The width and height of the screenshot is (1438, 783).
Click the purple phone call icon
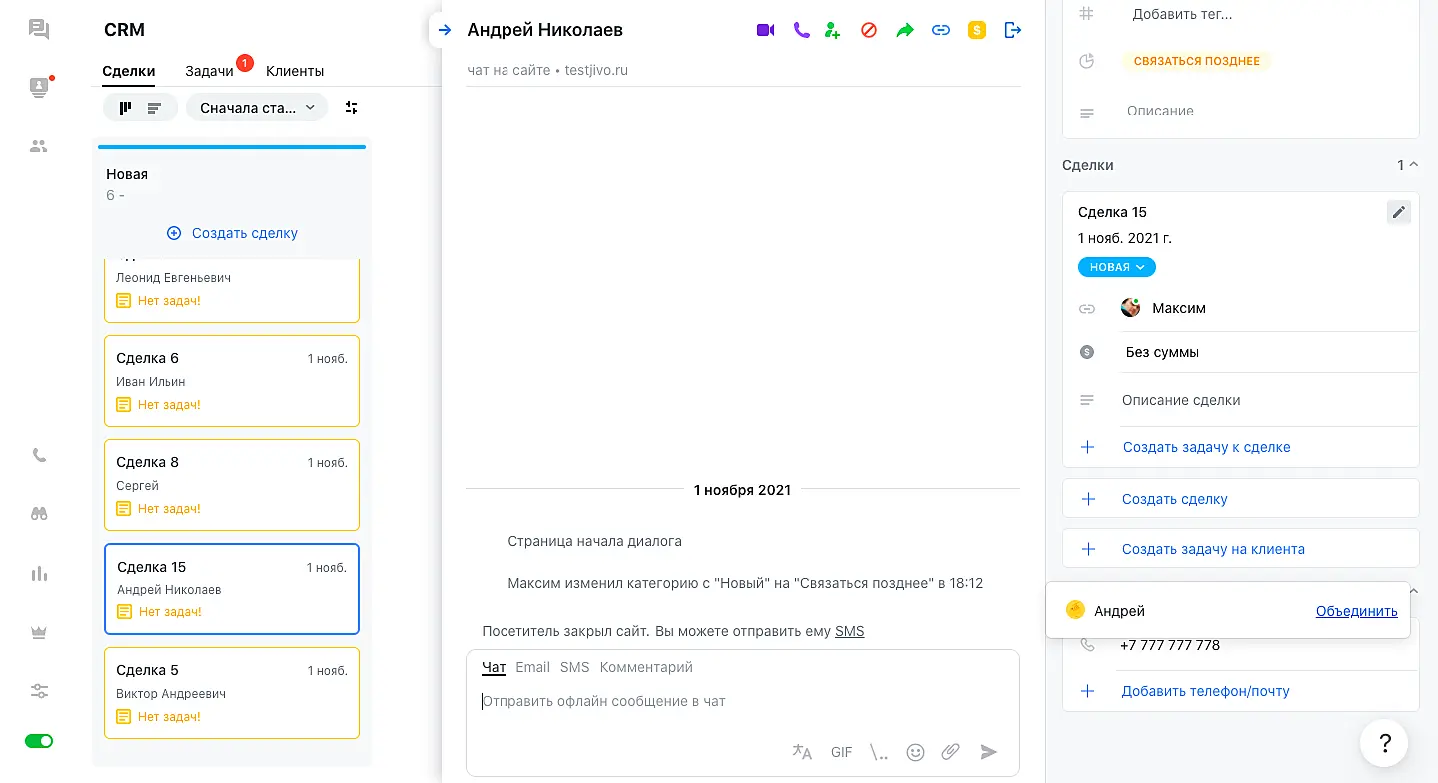[801, 30]
